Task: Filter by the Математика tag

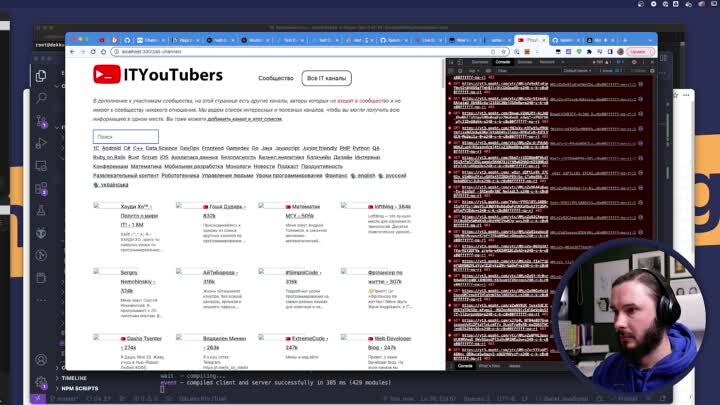Action: (146, 166)
